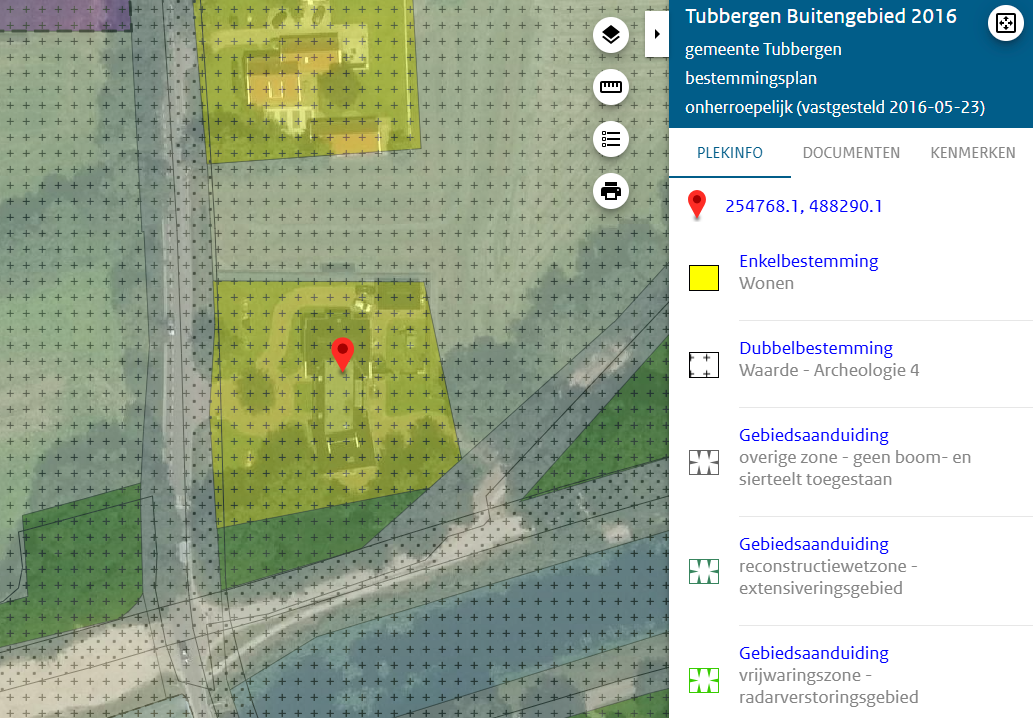Open the Enkelbestemming link

coord(808,262)
